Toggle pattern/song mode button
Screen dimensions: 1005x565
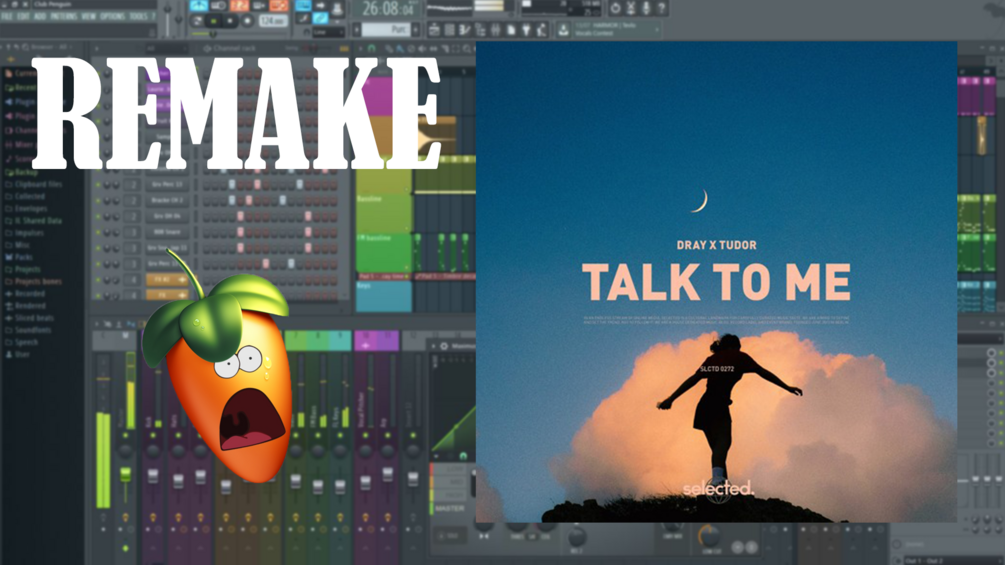[x=197, y=21]
